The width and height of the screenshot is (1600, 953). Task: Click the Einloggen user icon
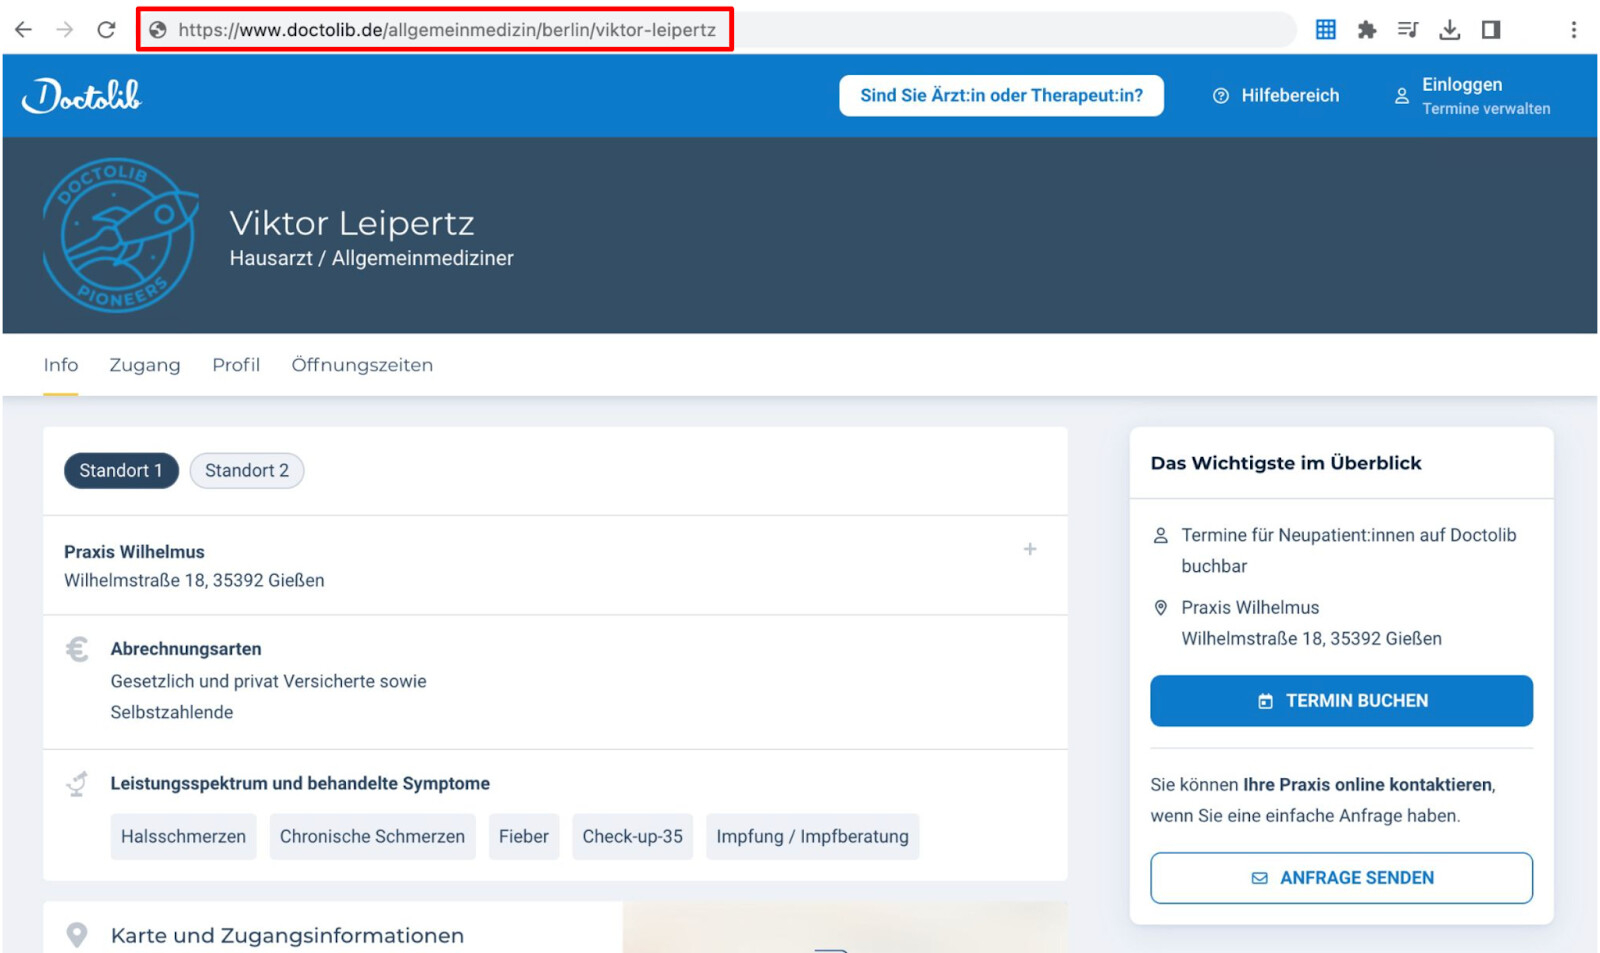coord(1402,96)
